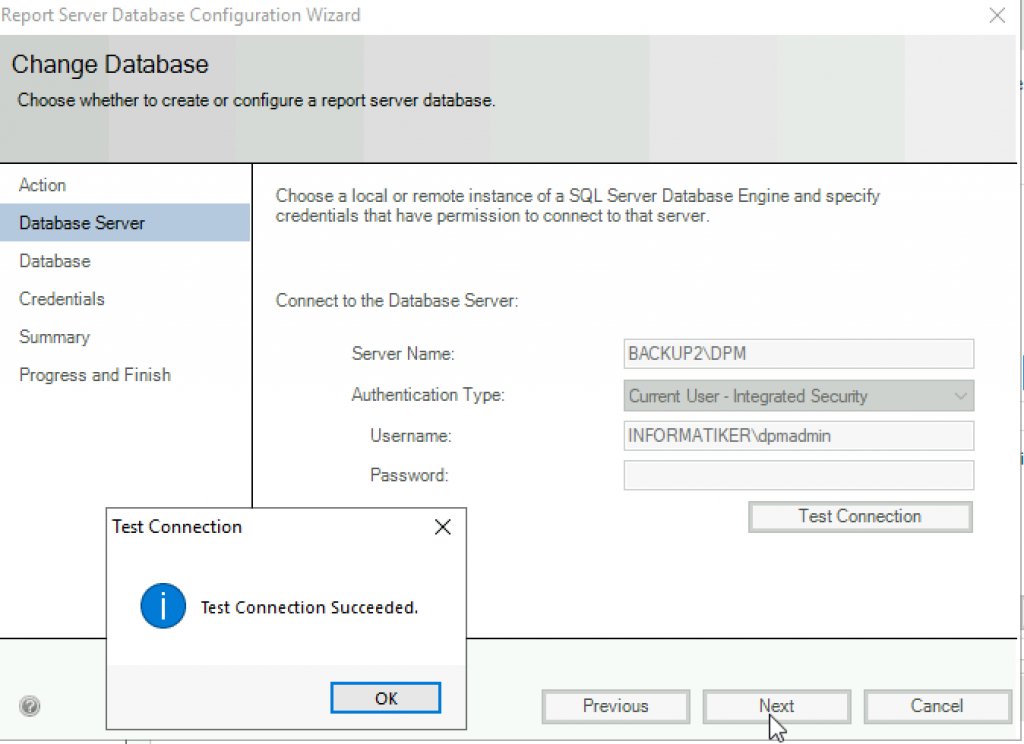Click the blue information icon in Test Connection dialog
The height and width of the screenshot is (744, 1024).
pyautogui.click(x=163, y=606)
